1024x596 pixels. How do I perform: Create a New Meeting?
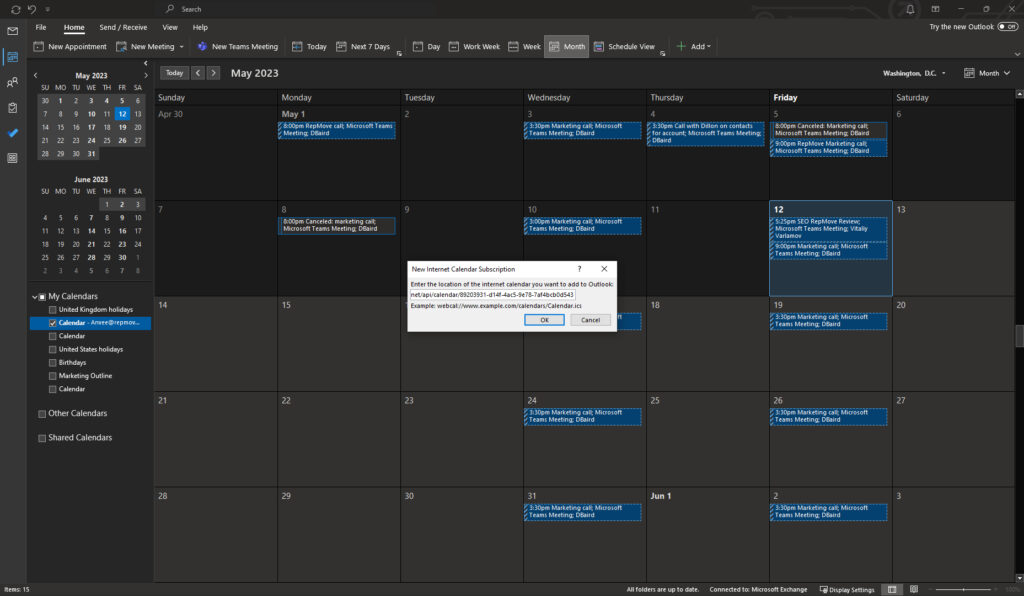coord(145,46)
